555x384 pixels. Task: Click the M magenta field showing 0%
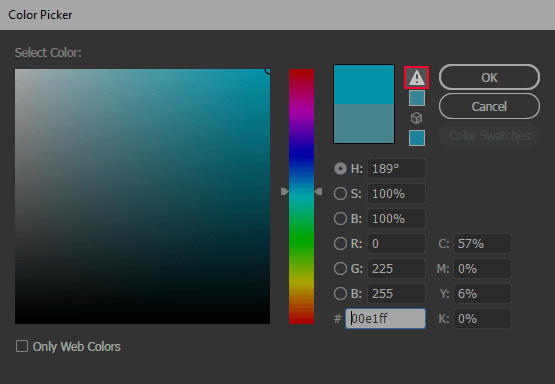point(482,269)
